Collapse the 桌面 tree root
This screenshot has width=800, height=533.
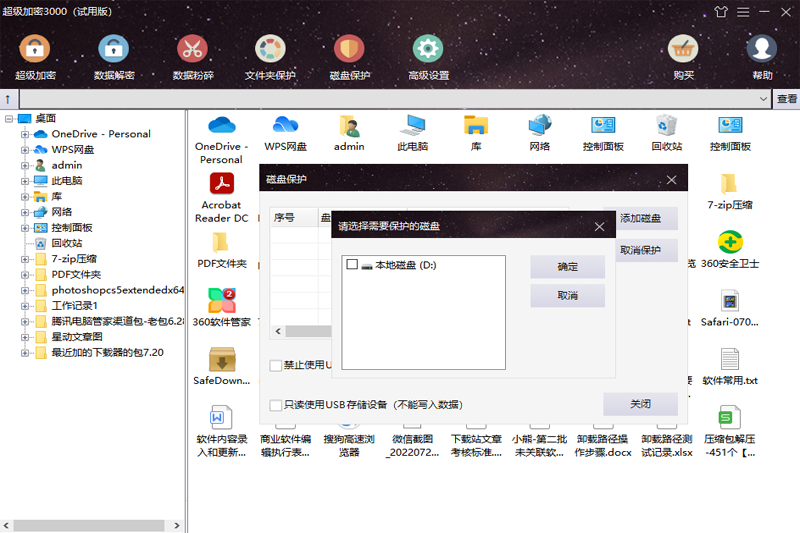coord(9,119)
